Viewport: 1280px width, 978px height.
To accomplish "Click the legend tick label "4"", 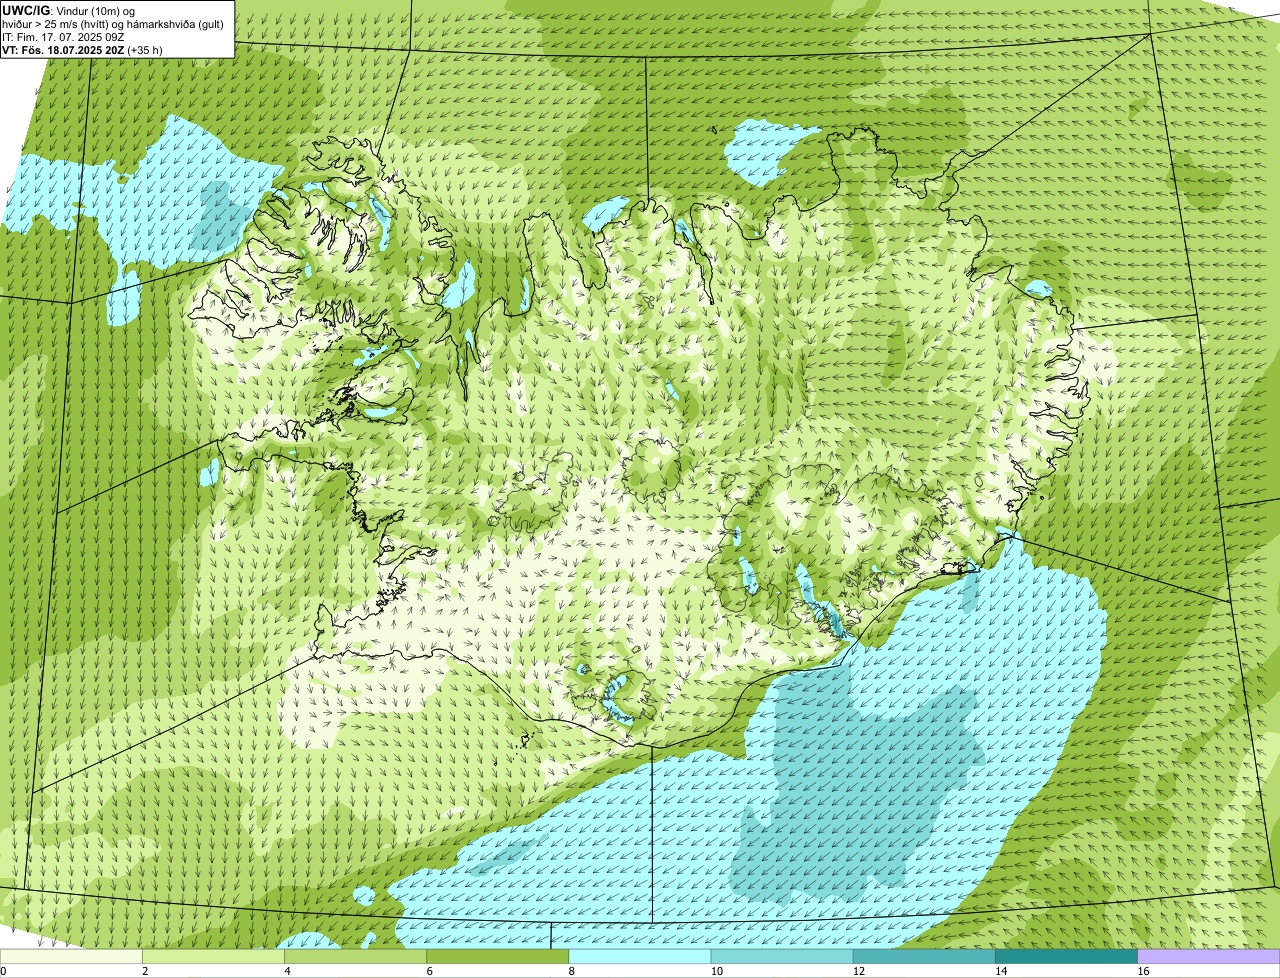I will tap(287, 971).
